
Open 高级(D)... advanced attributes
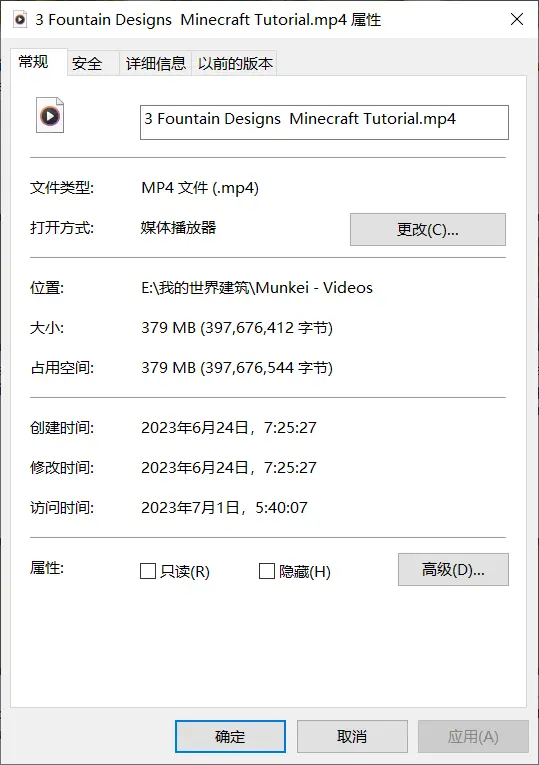[x=453, y=569]
